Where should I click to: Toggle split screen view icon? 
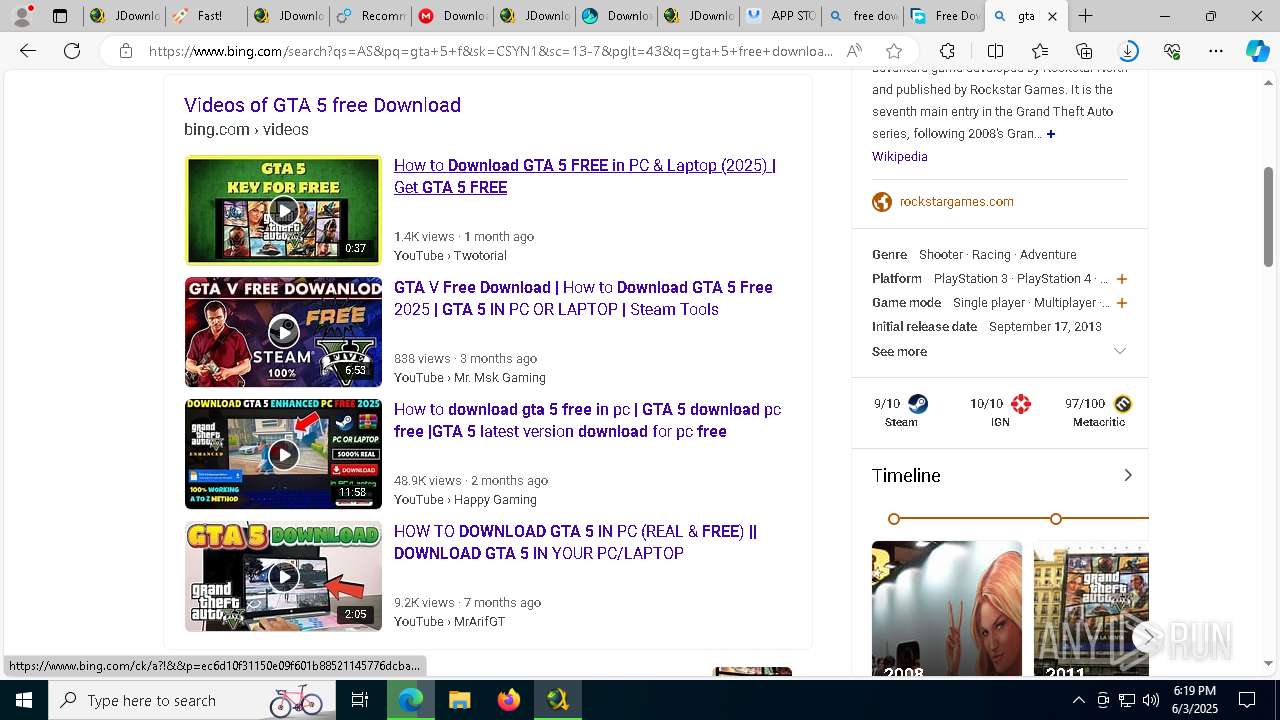coord(995,51)
